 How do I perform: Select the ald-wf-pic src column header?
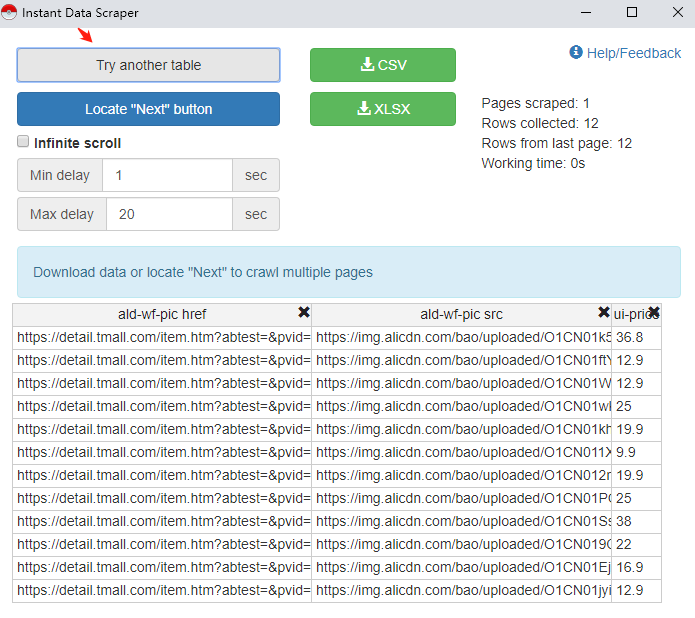pyautogui.click(x=460, y=314)
